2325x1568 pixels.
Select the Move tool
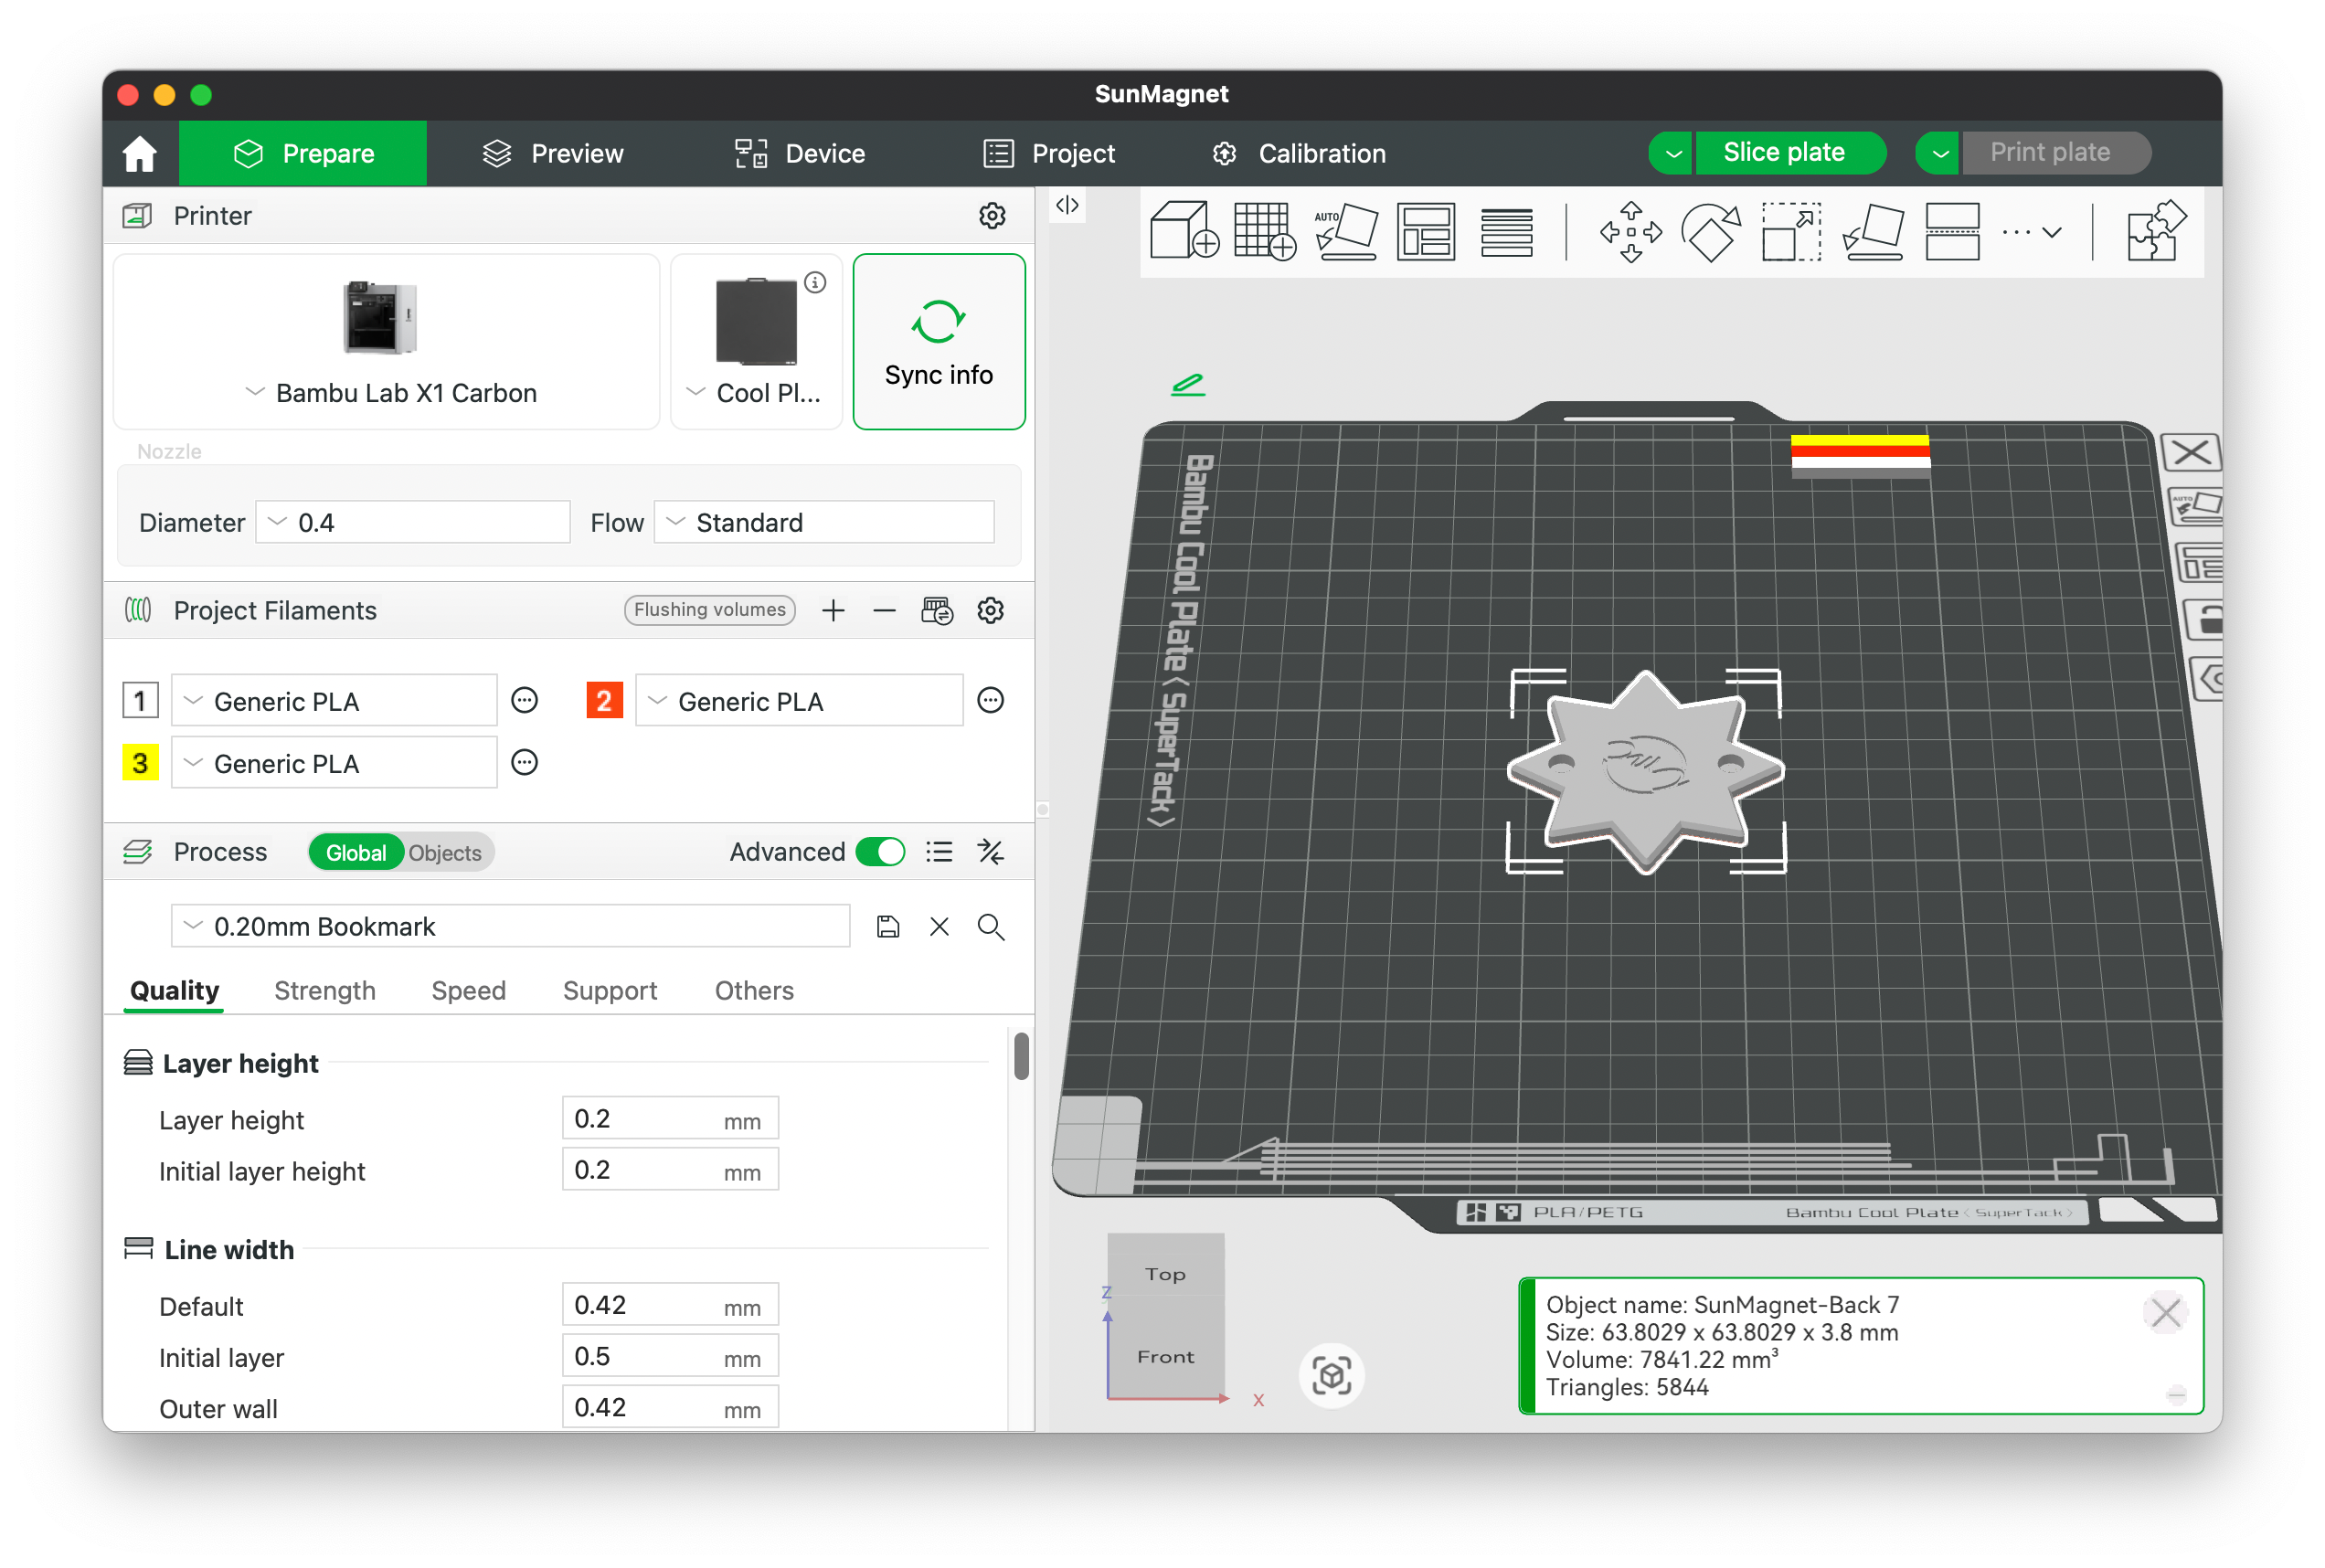1630,231
